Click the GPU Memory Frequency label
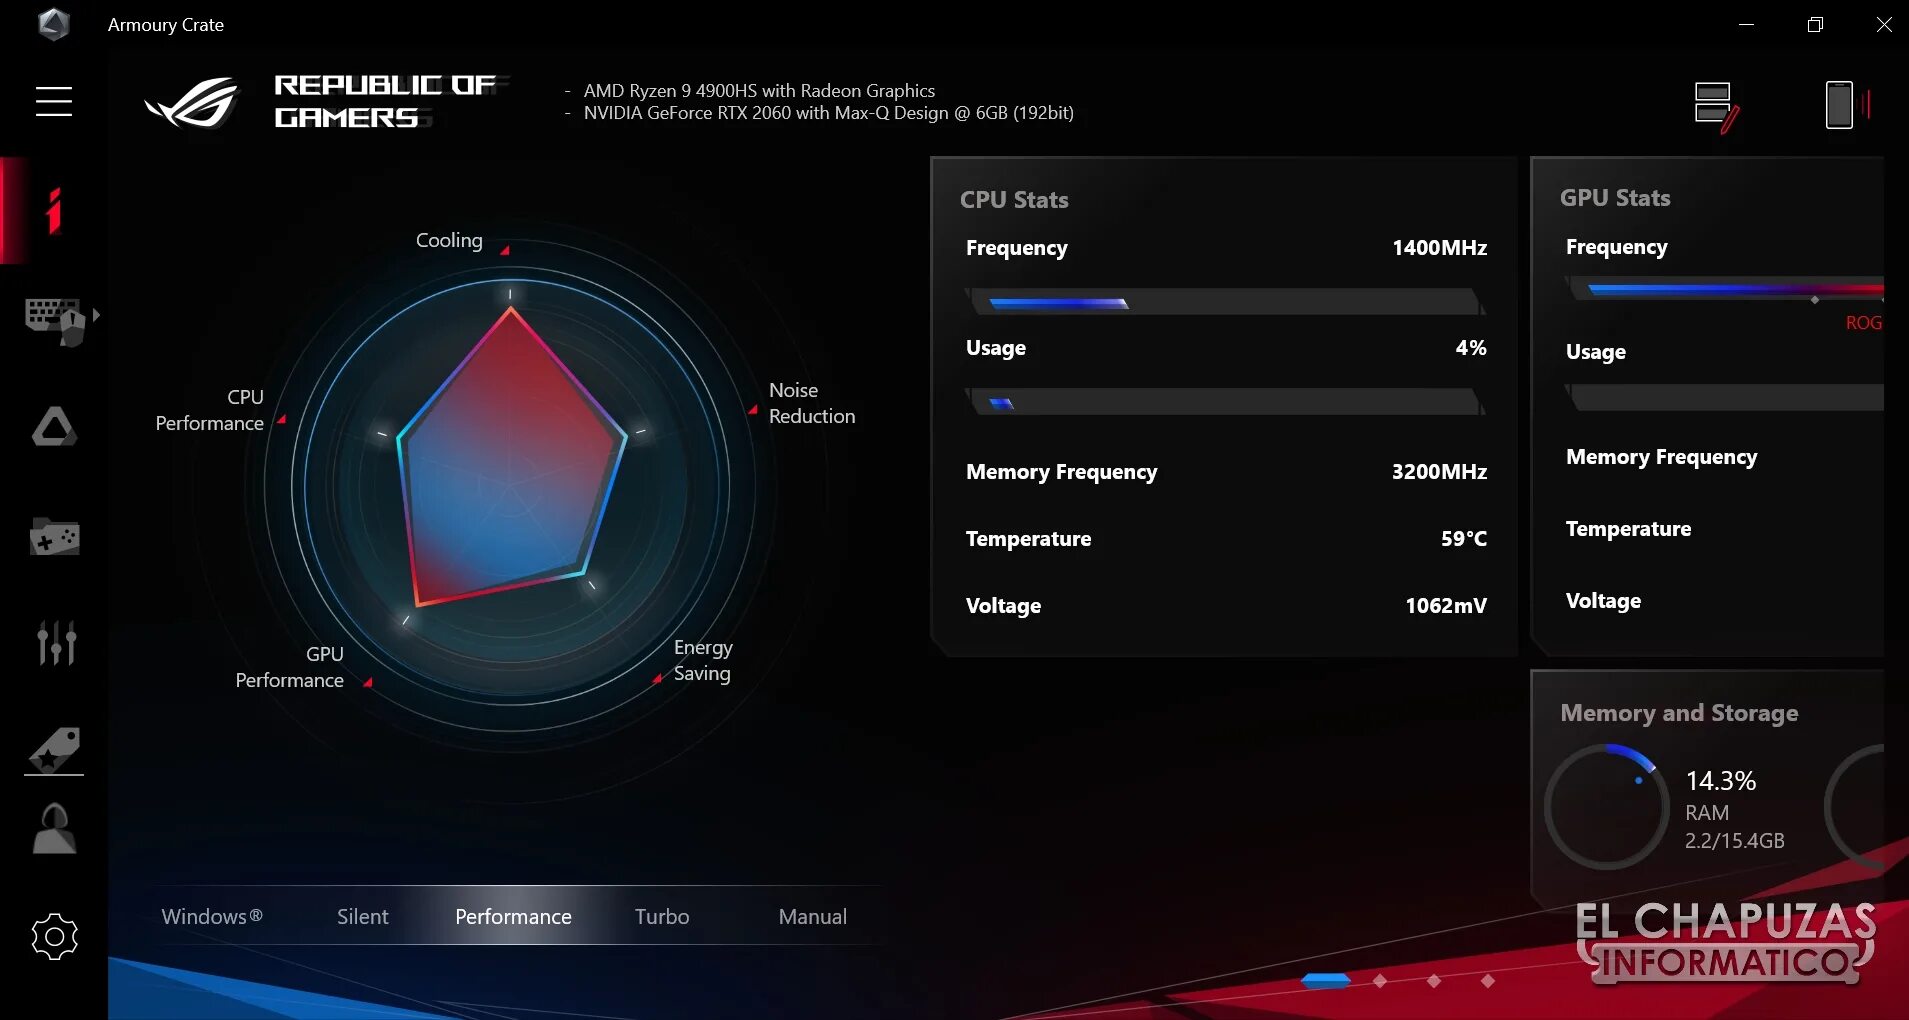Screen dimensions: 1909x1020 1662,457
